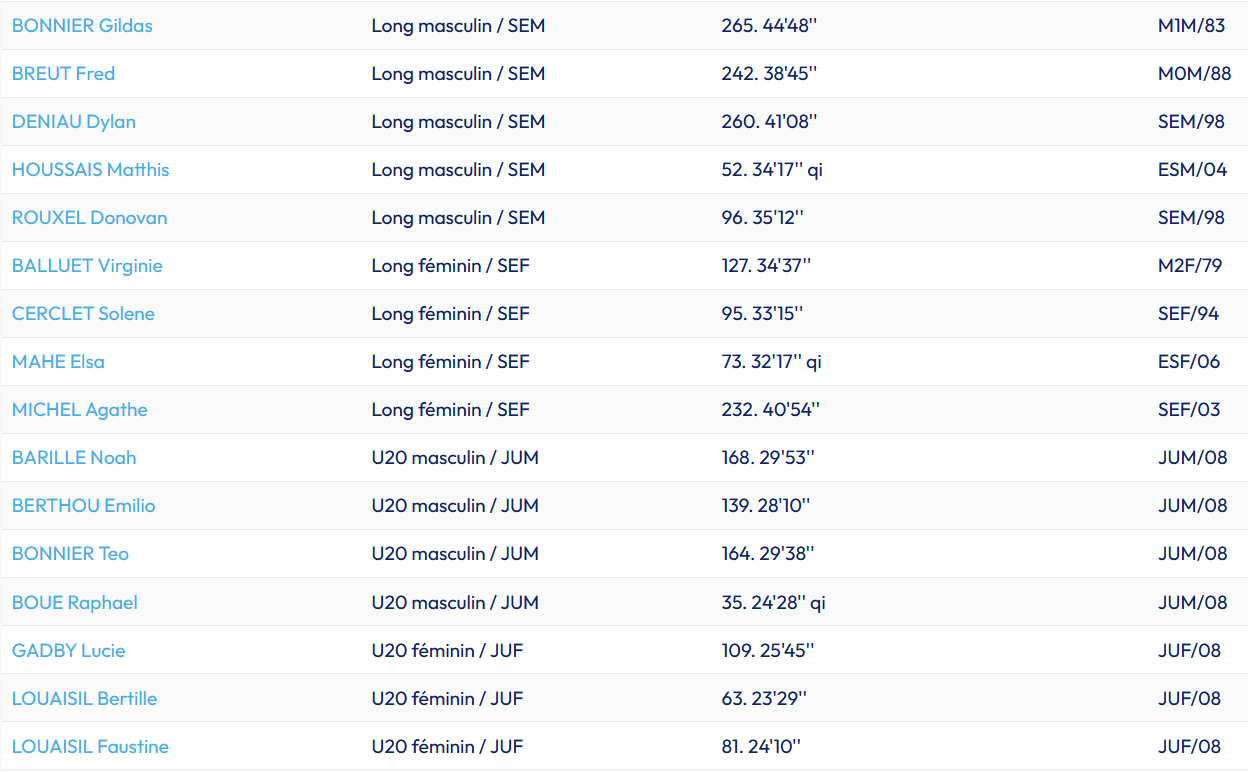
Task: Click the ESM/04 category cell
Action: 1192,170
